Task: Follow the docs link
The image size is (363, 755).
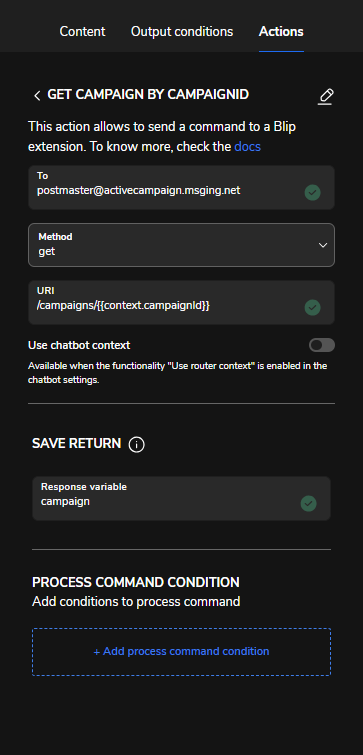Action: [247, 146]
